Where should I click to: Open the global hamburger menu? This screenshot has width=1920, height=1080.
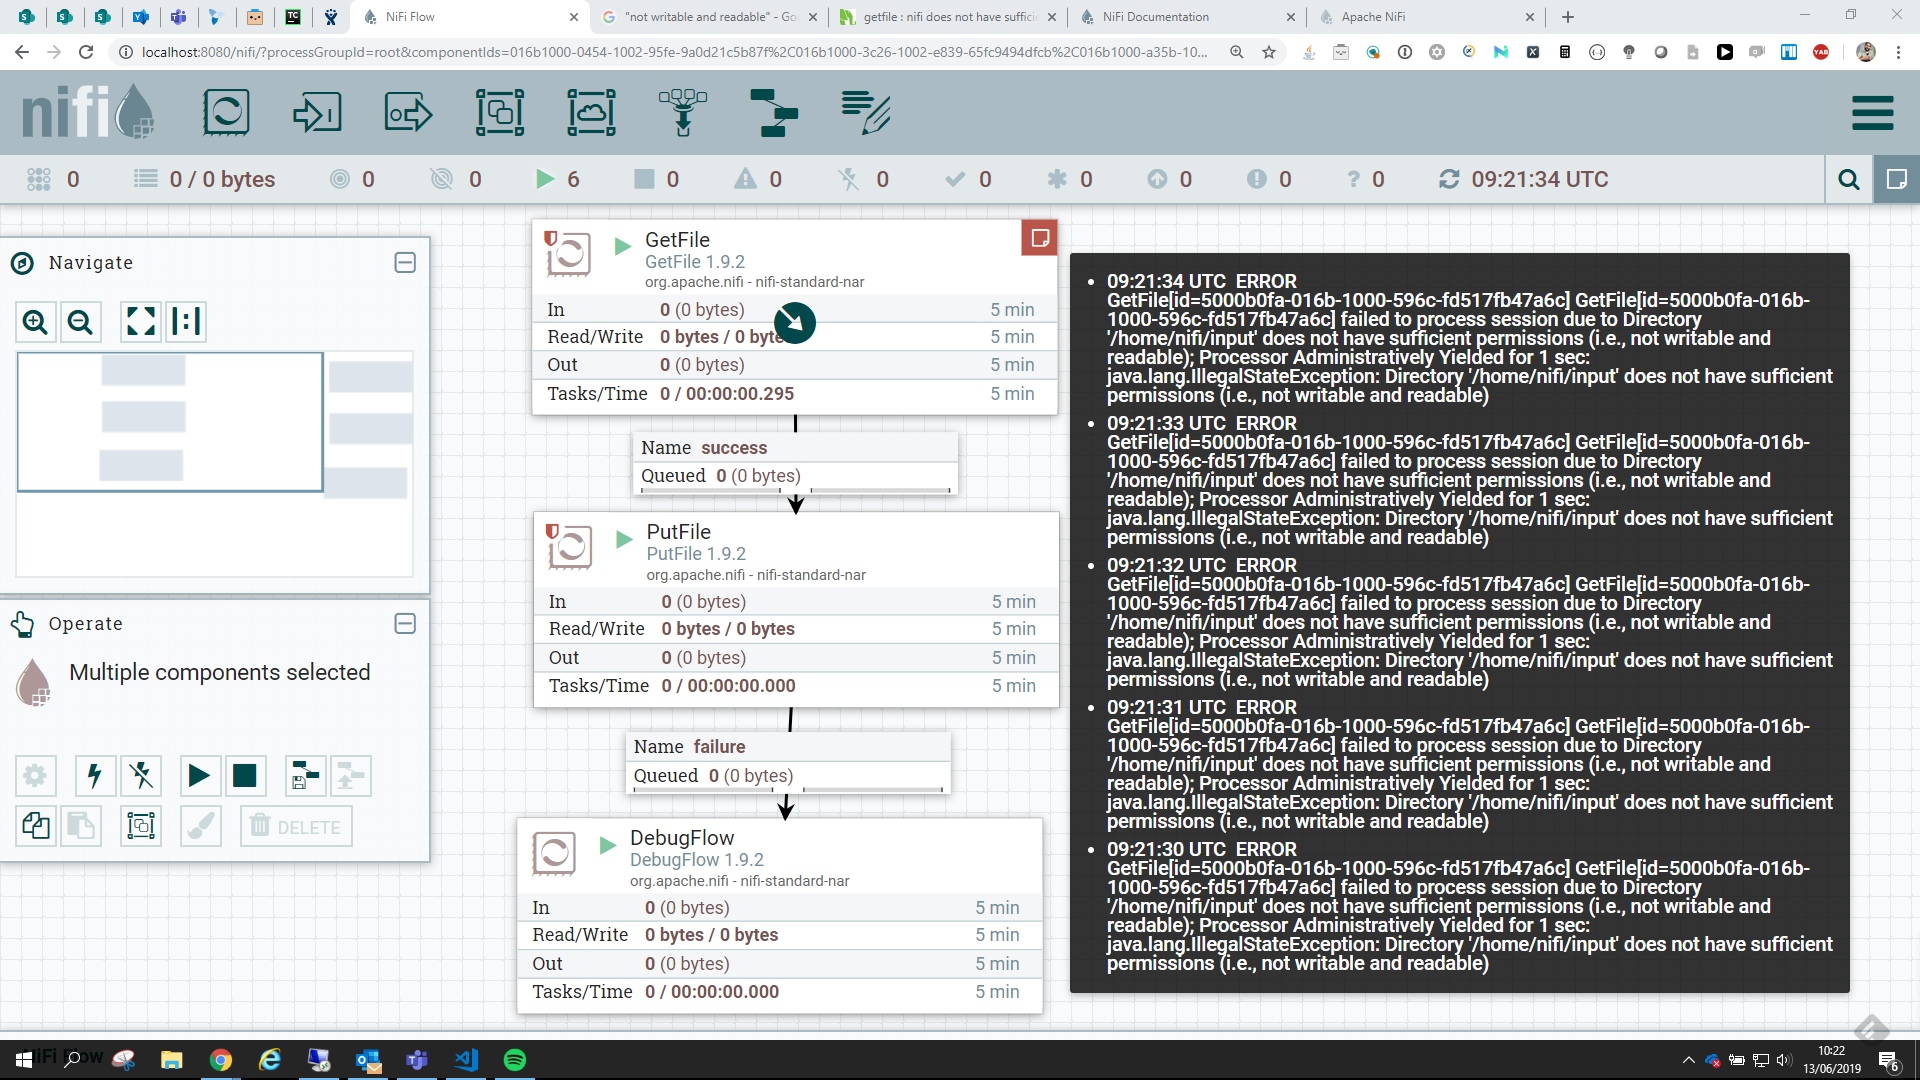pos(1872,113)
